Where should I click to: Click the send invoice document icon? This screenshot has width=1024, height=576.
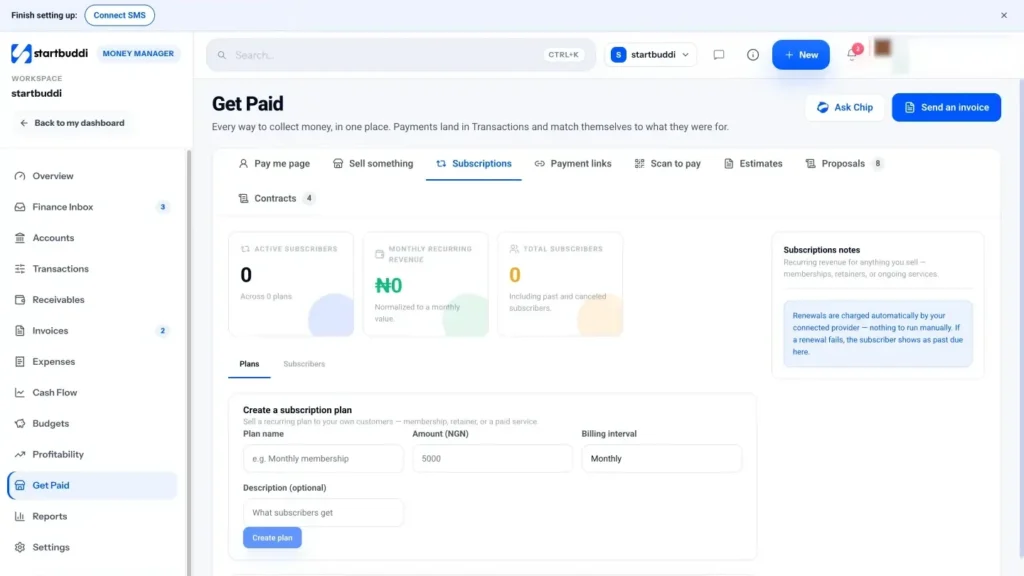909,107
